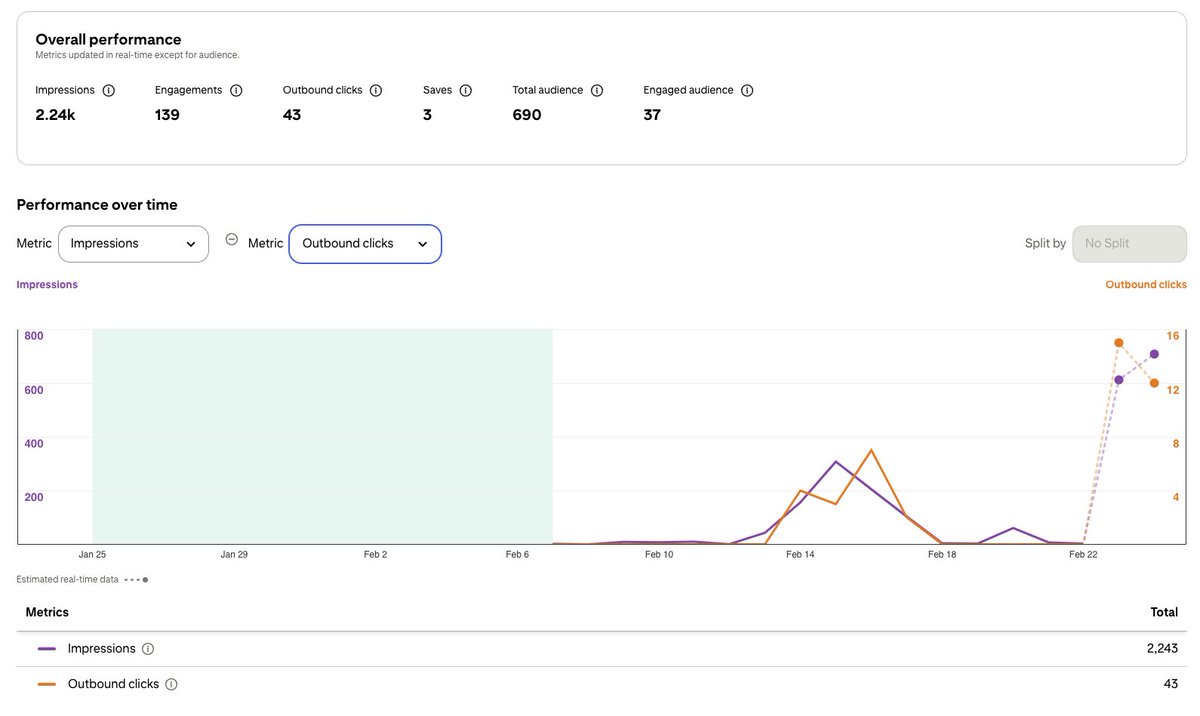Click info icon in Outbound clicks table row

[x=171, y=685]
